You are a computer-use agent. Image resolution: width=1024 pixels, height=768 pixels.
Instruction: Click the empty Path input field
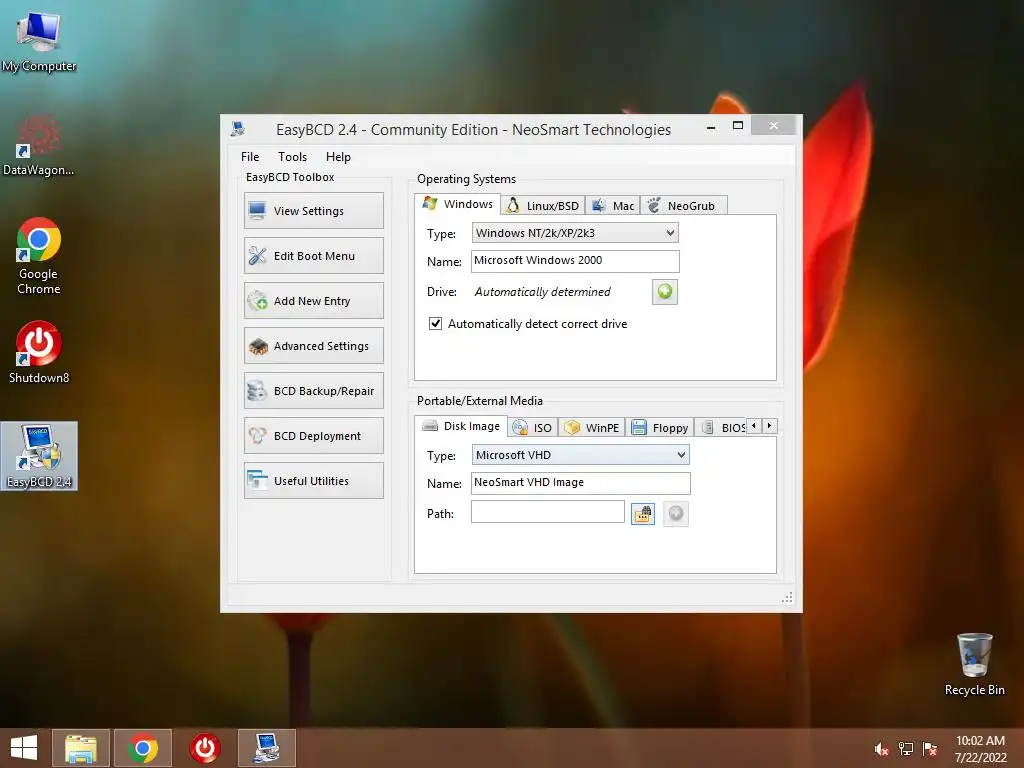click(547, 512)
